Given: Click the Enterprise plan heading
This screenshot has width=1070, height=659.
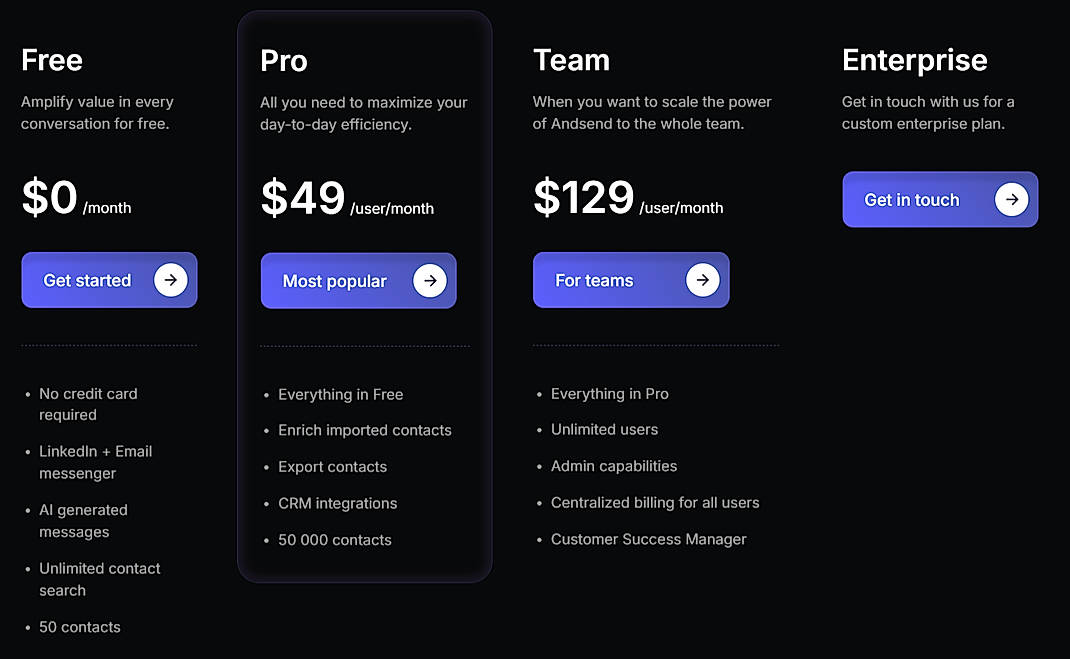Looking at the screenshot, I should click(914, 60).
